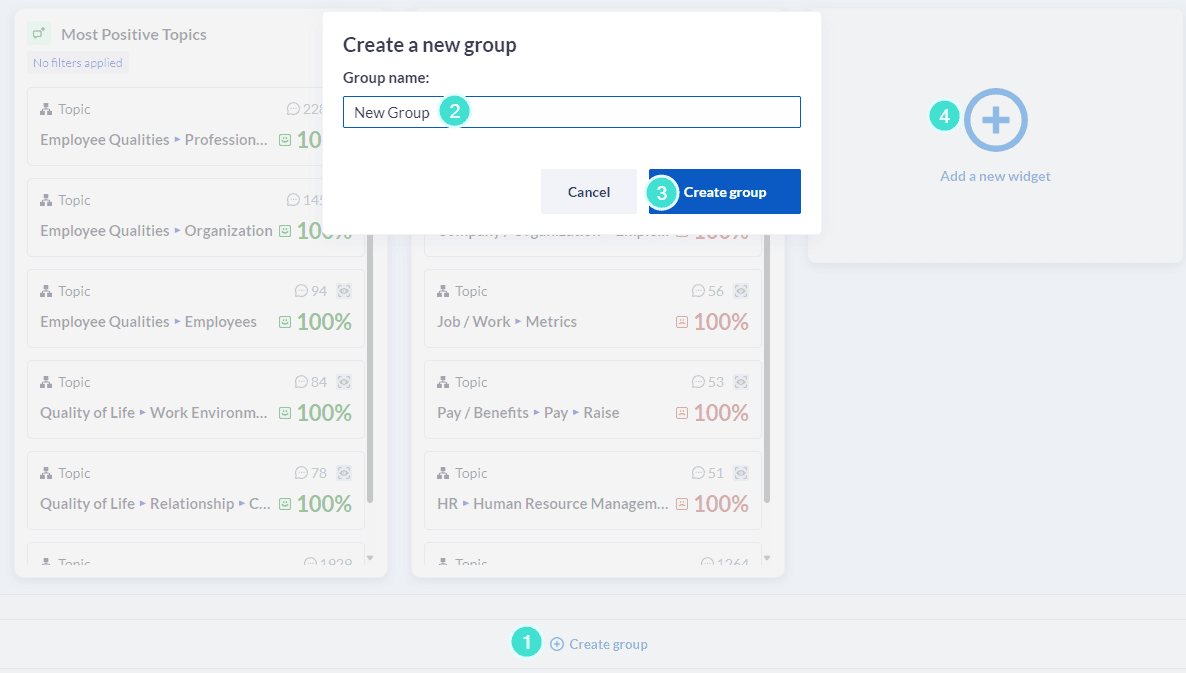Click positive smiley icon on Quality of Life Relationship card
The height and width of the screenshot is (673, 1186).
click(x=285, y=504)
